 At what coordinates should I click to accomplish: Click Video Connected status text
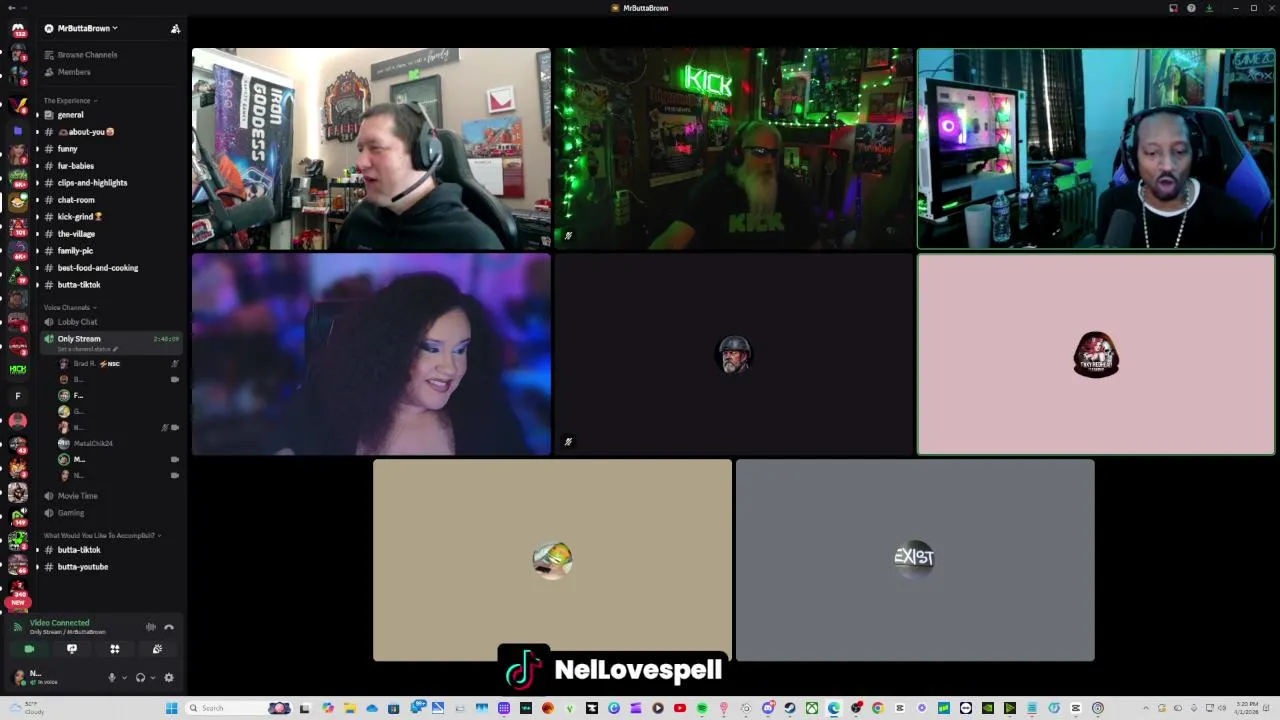[59, 623]
